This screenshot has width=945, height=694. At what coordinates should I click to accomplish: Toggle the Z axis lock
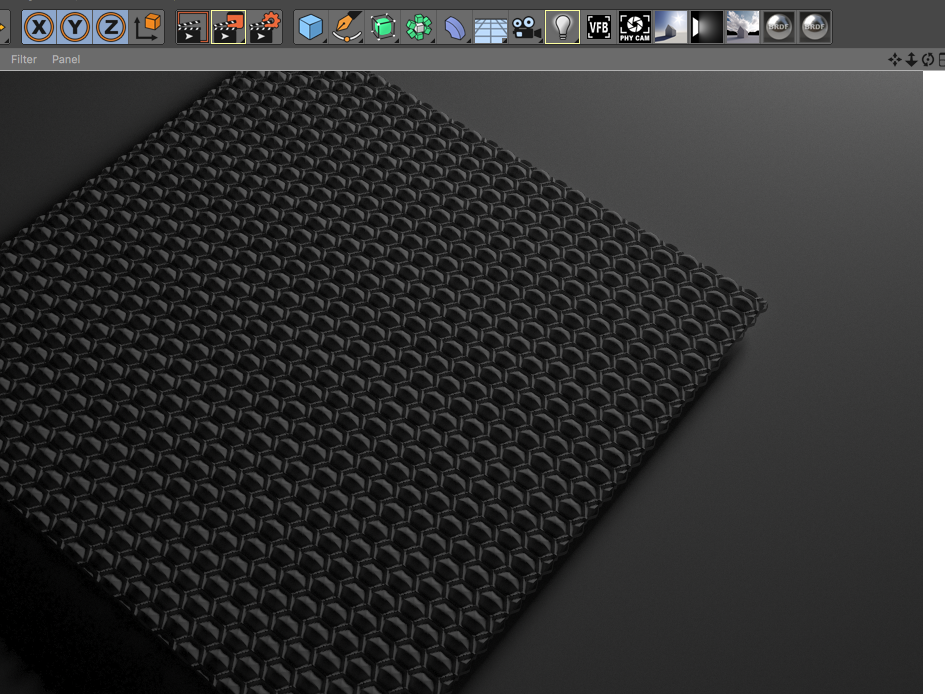[111, 27]
